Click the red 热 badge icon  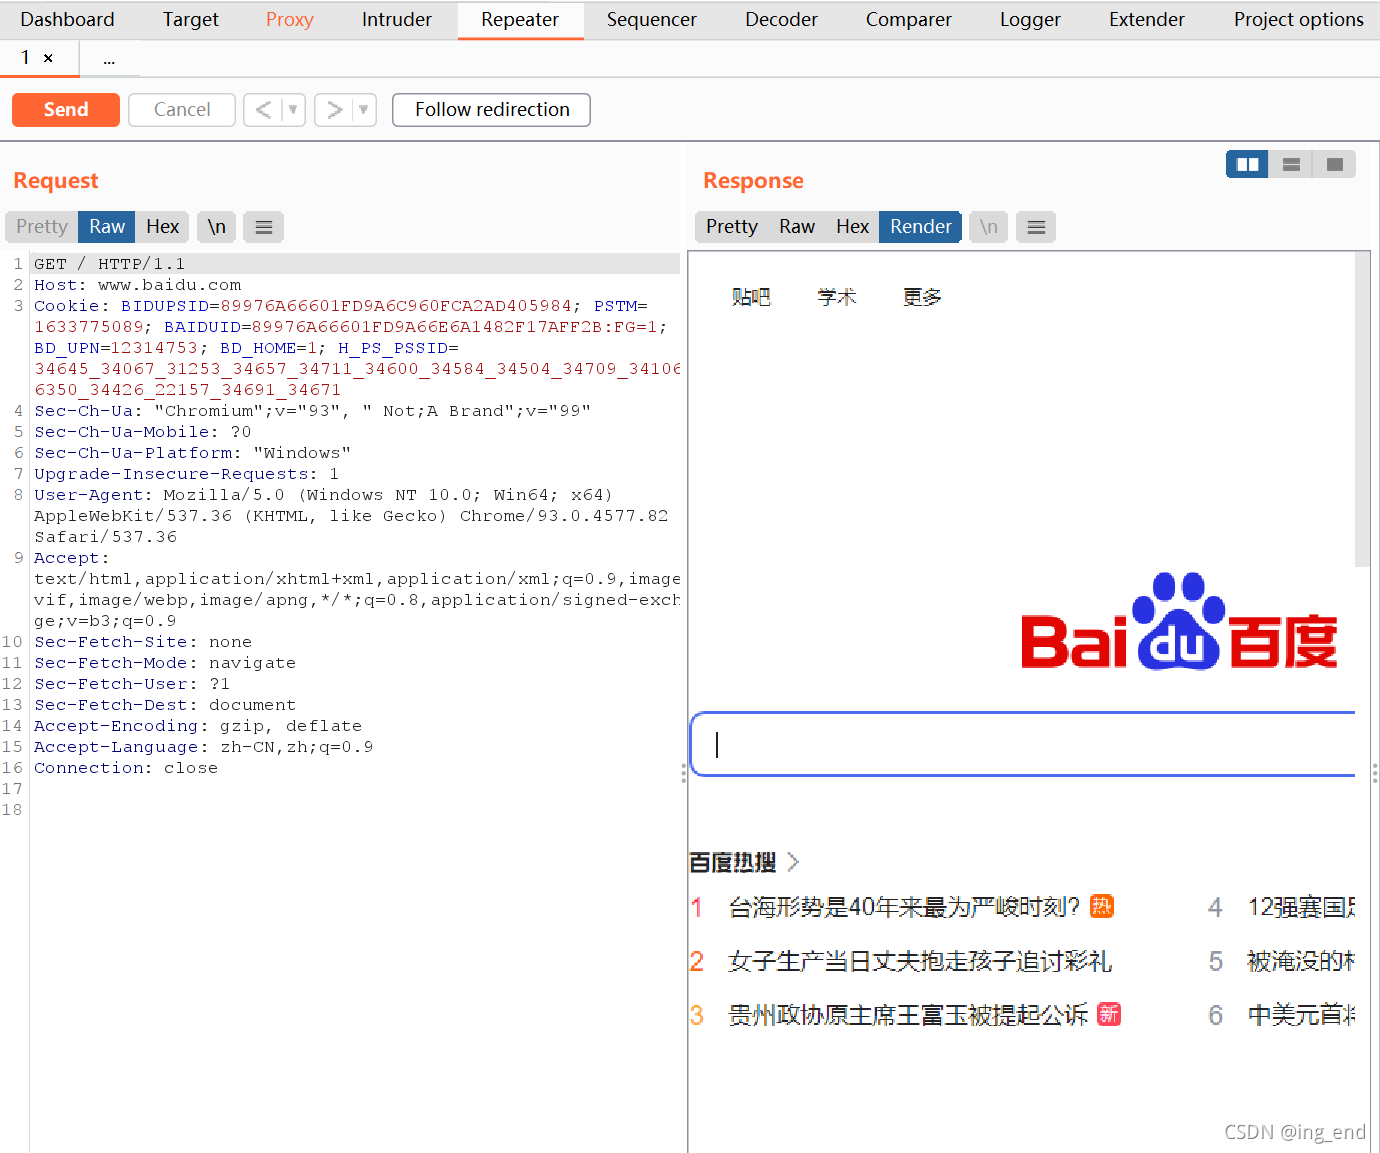1102,906
